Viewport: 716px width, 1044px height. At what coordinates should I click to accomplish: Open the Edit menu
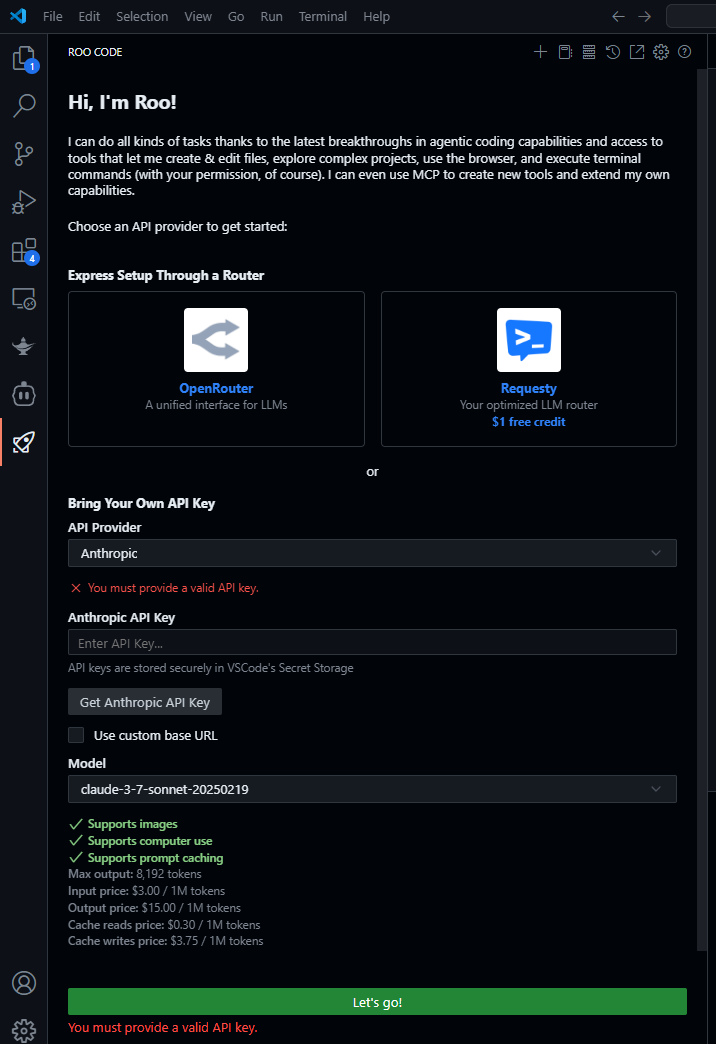click(89, 17)
